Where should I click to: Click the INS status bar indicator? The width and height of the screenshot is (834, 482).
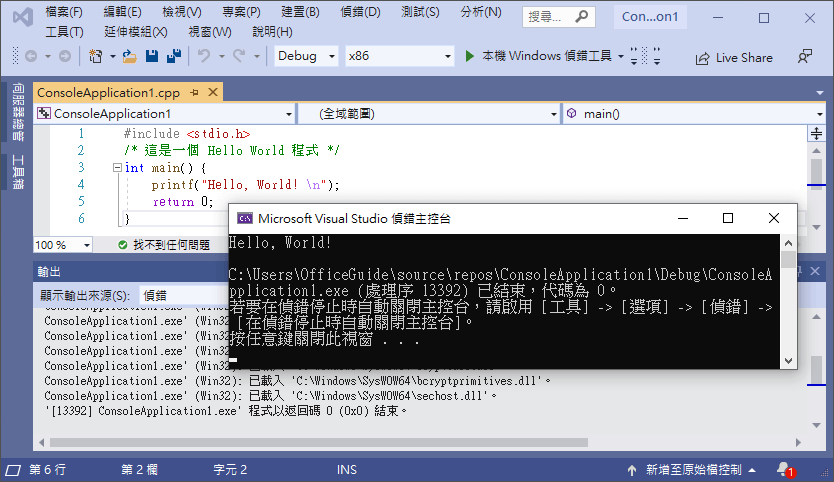347,470
